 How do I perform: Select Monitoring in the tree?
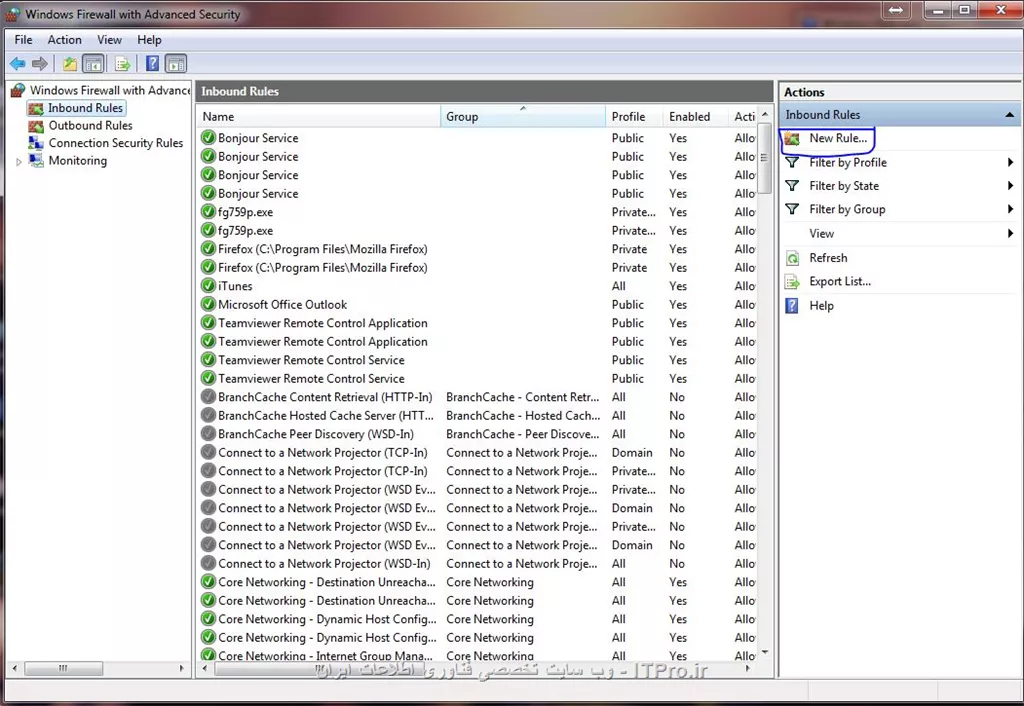78,161
